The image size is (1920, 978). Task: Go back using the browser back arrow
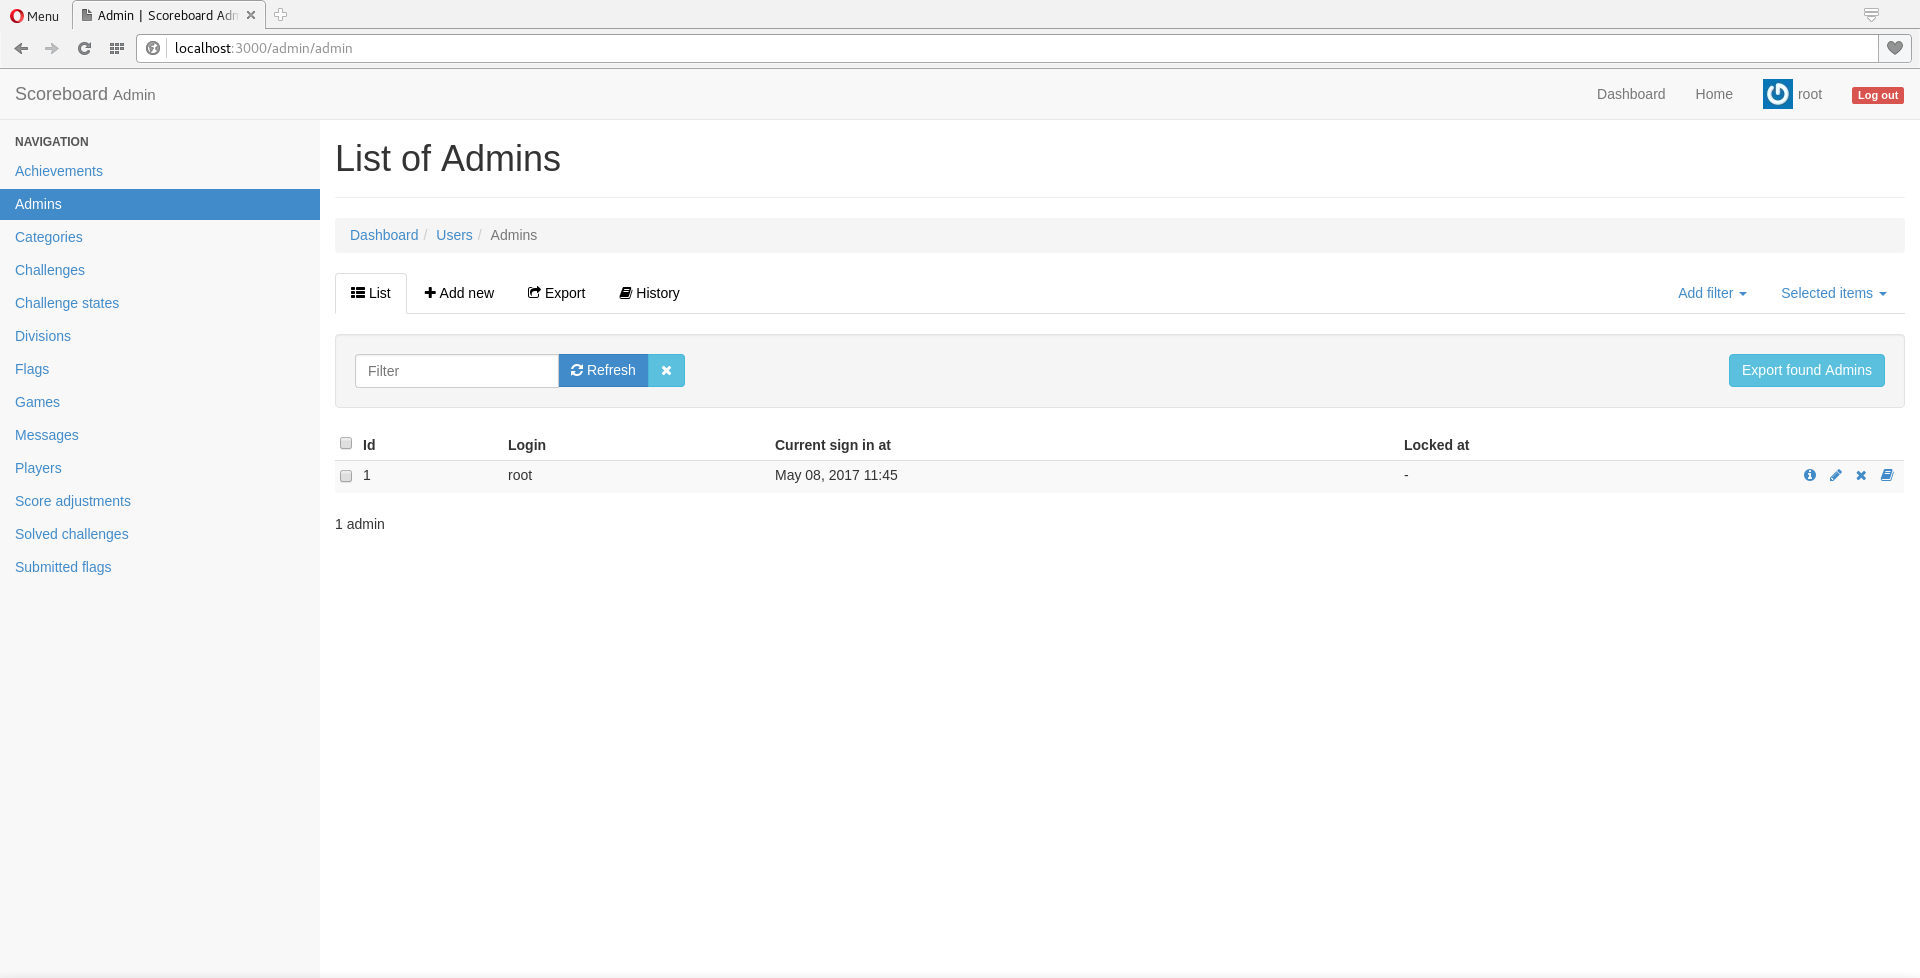tap(21, 48)
